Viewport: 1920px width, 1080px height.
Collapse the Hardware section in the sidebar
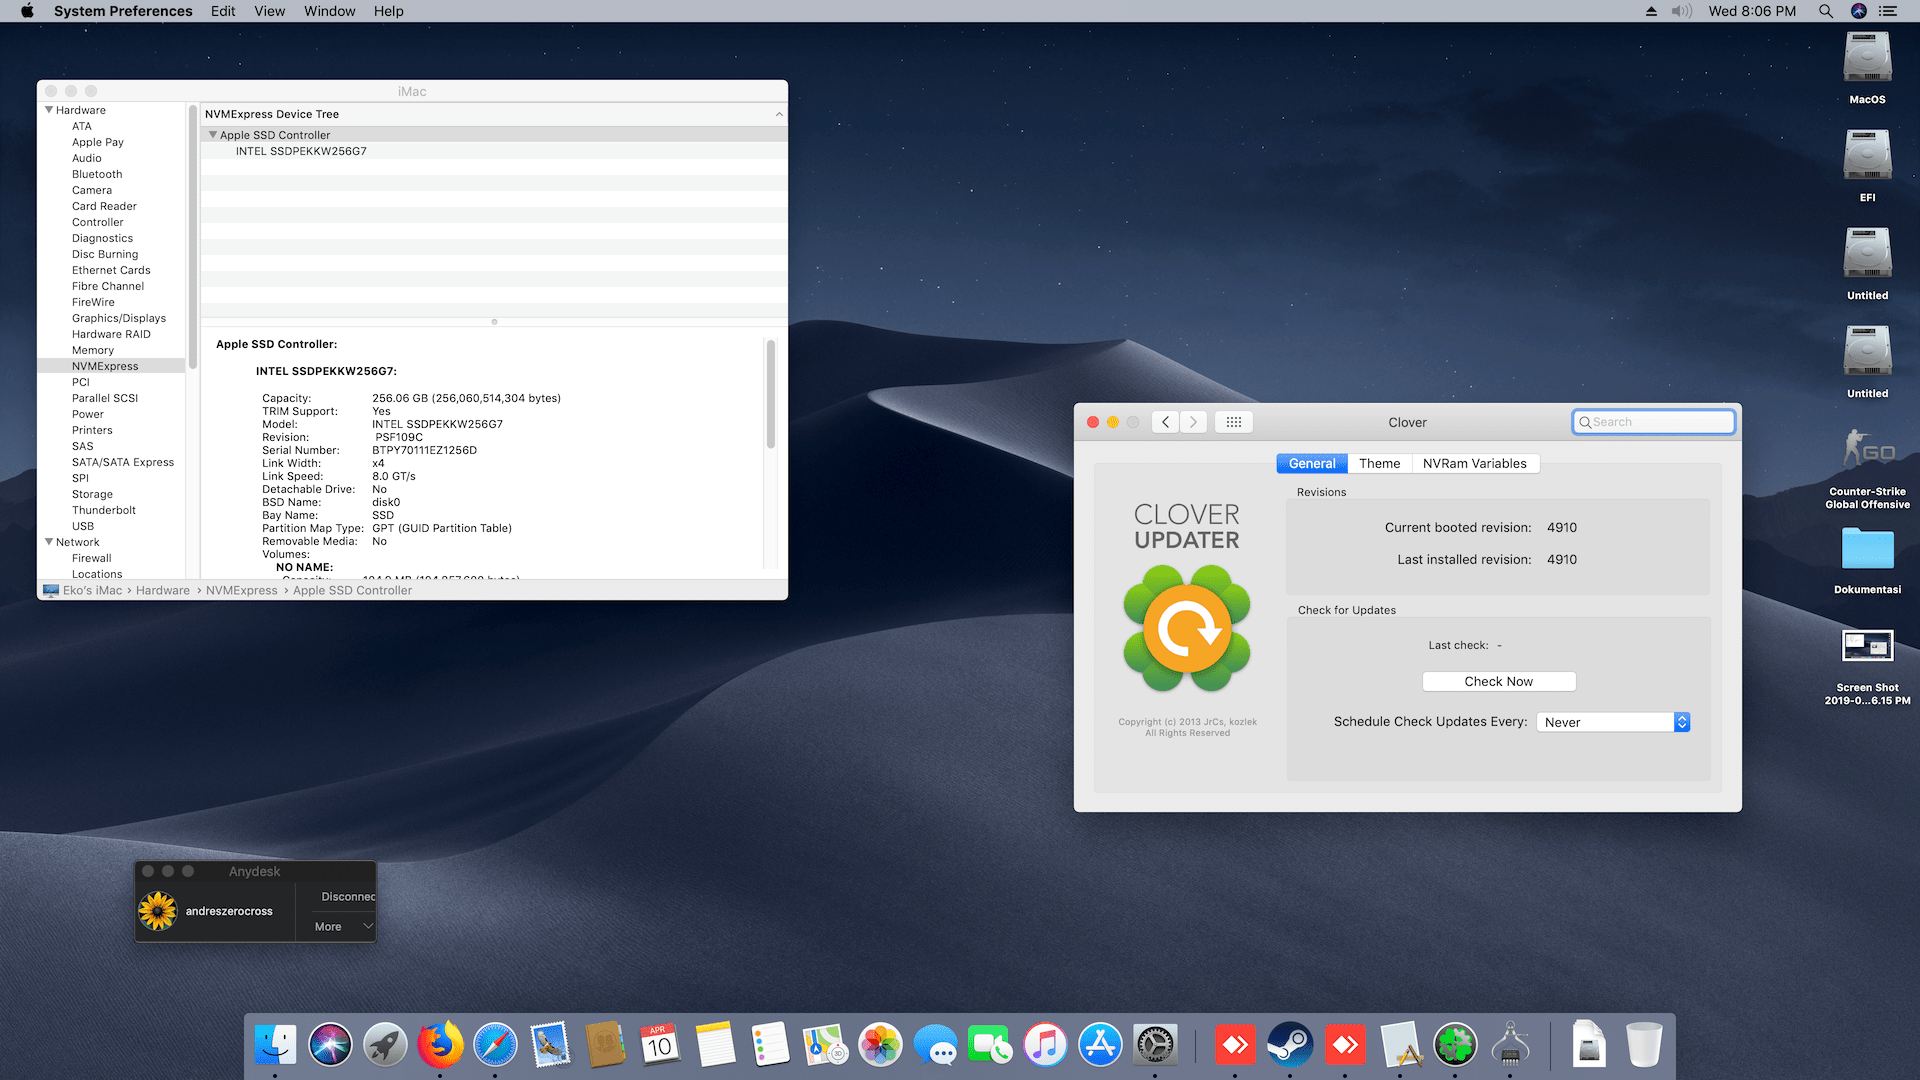[49, 110]
